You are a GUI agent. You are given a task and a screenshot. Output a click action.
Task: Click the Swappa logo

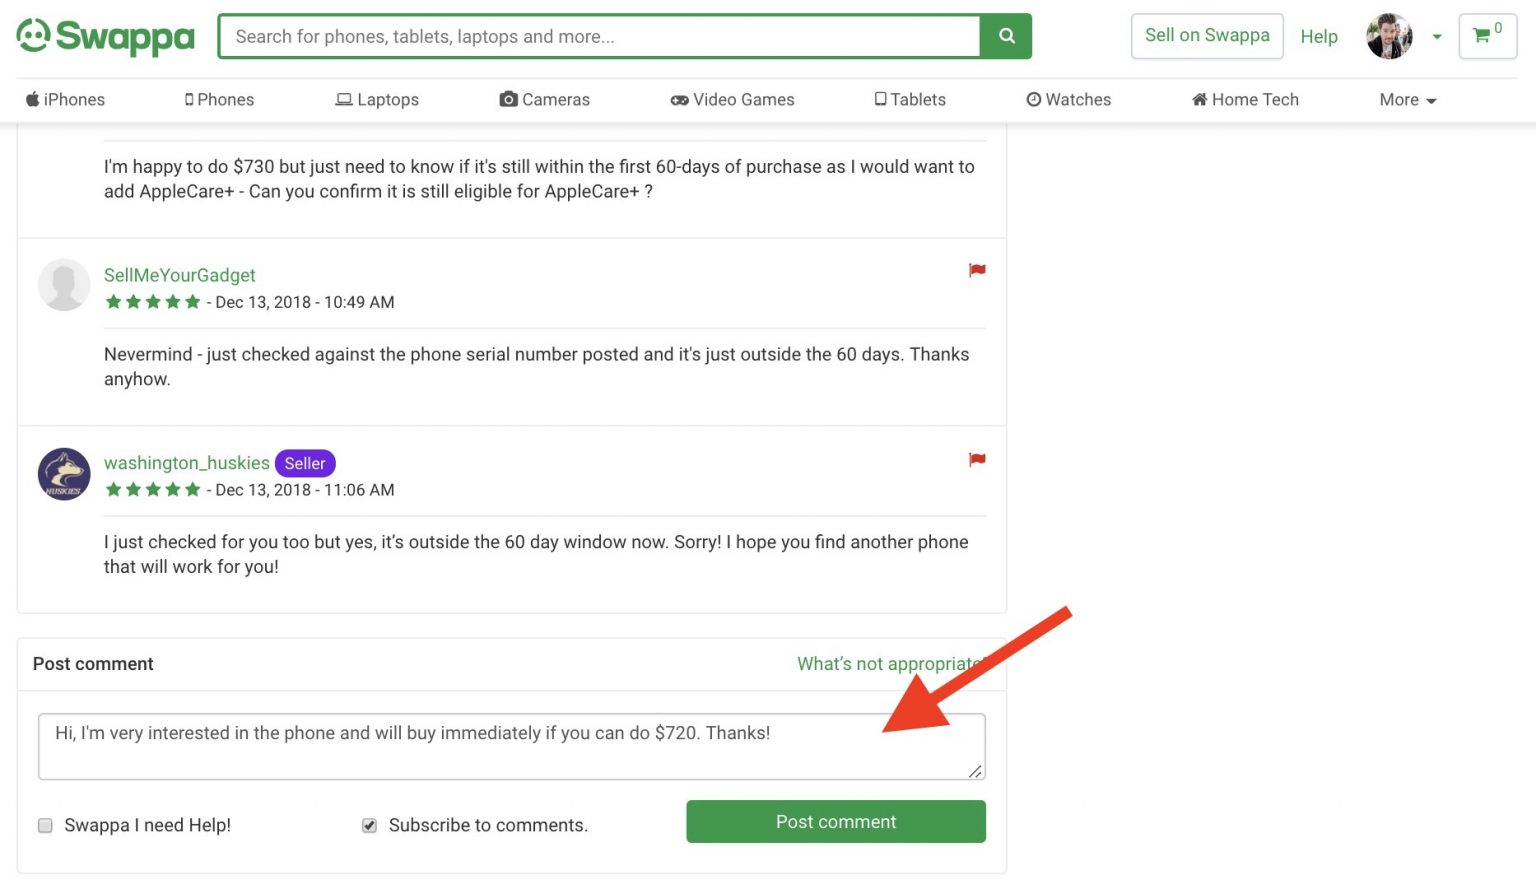point(105,36)
